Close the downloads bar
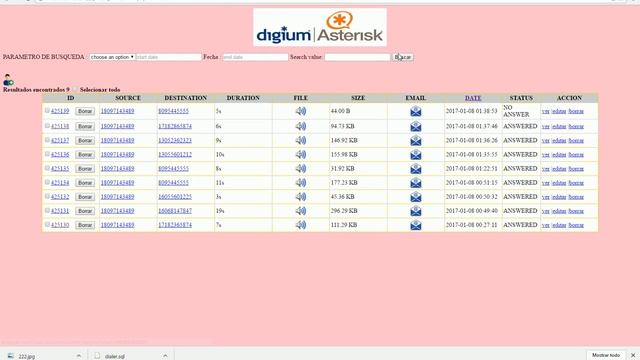The image size is (640, 360). [x=633, y=356]
